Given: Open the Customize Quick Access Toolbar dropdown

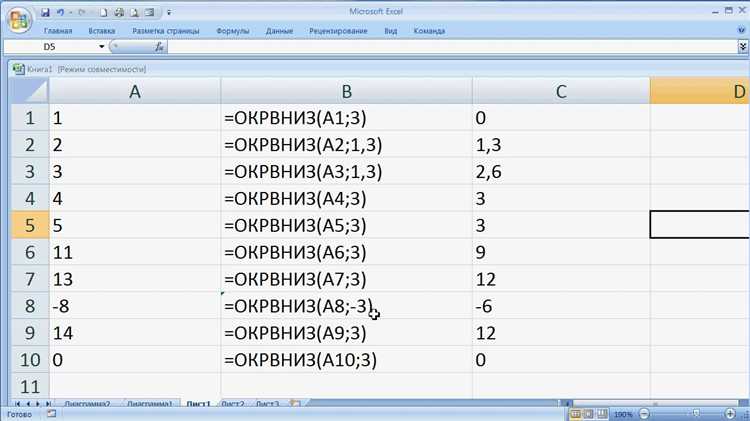Looking at the screenshot, I should click(169, 12).
